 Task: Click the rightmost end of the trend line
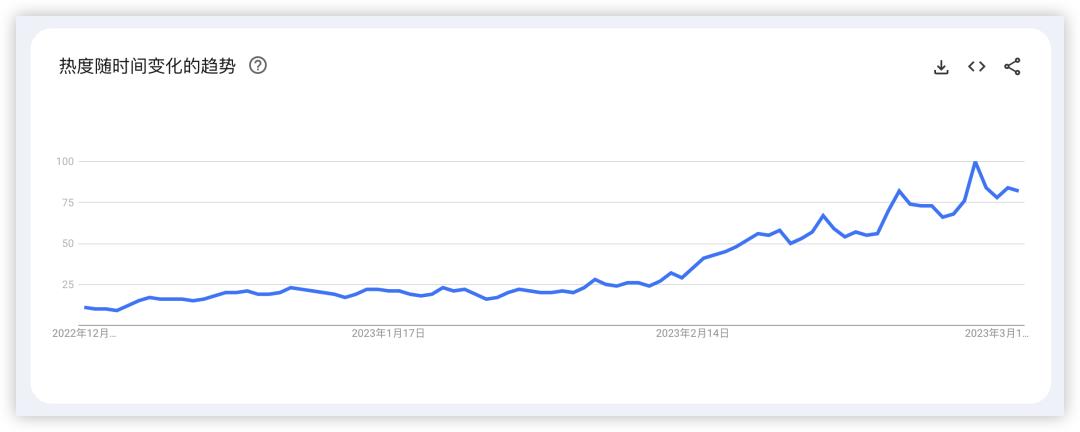point(1018,191)
